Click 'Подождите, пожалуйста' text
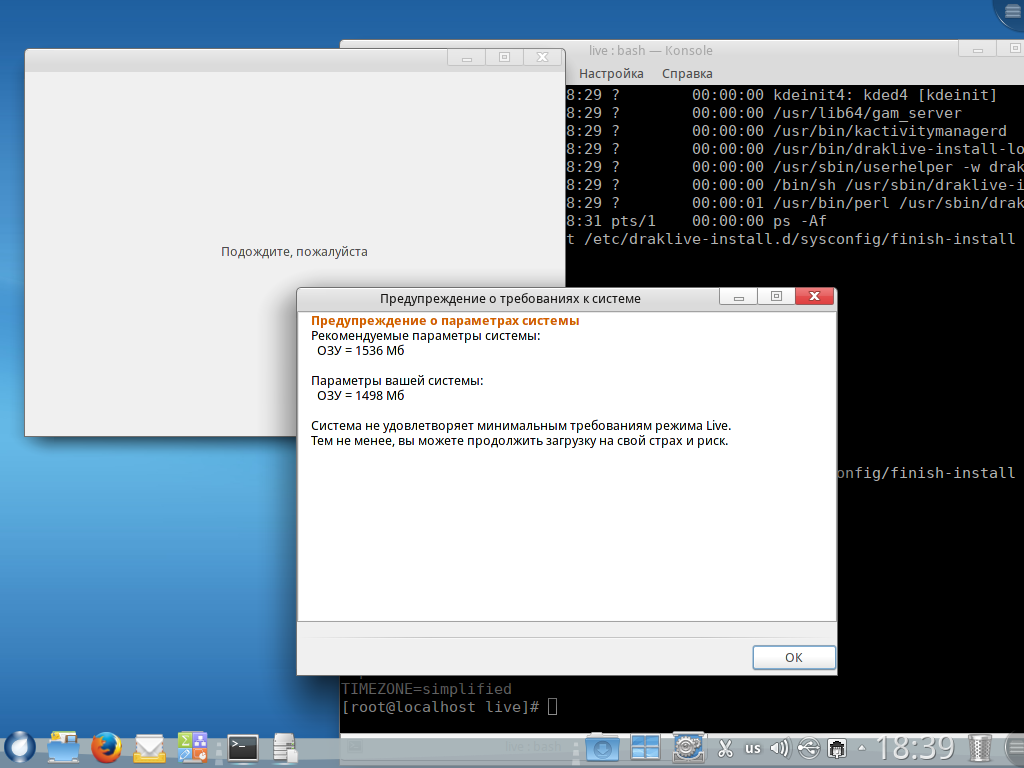The width and height of the screenshot is (1024, 768). click(294, 251)
